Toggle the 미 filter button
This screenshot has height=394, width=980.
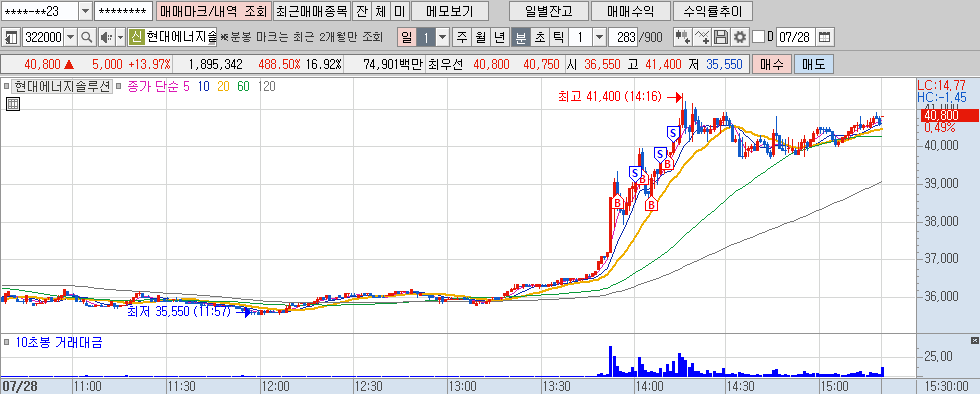[399, 11]
